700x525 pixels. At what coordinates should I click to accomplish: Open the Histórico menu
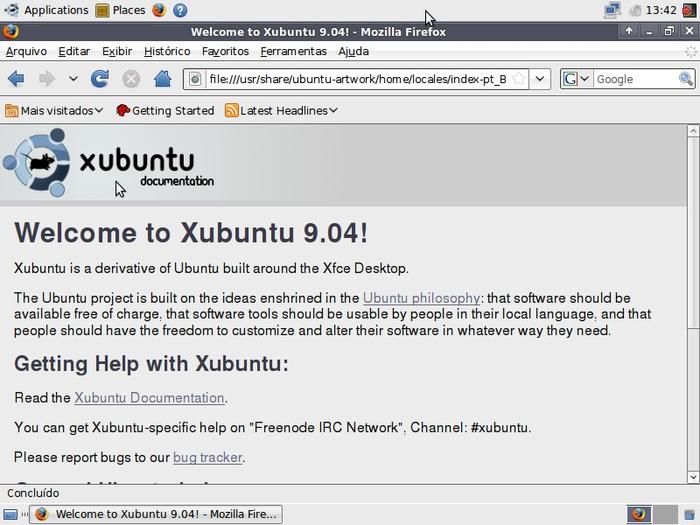tap(167, 51)
